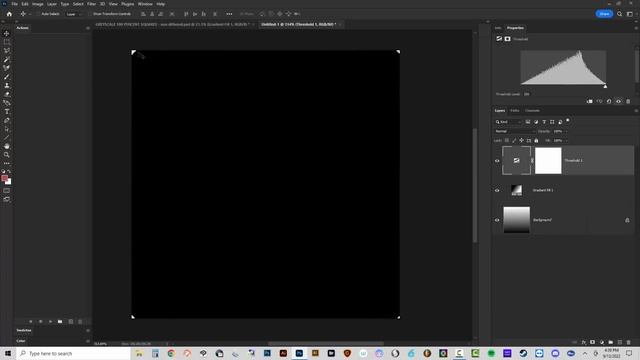Viewport: 640px width, 360px height.
Task: Reset Threshold adjustment to defaults
Action: point(609,101)
